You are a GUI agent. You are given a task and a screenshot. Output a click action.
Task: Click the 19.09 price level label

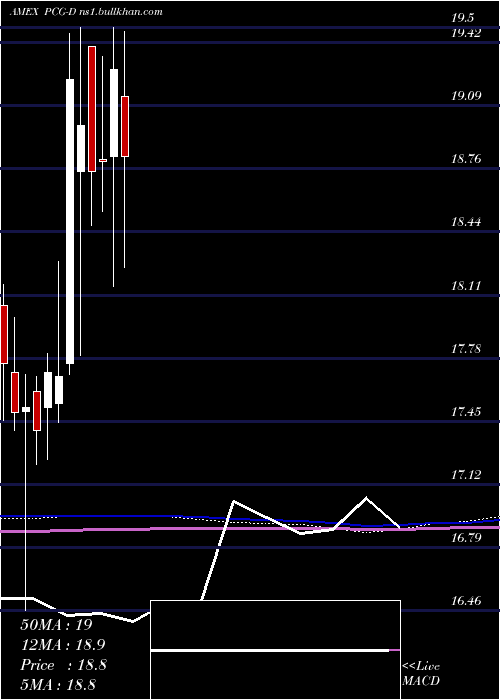467,95
